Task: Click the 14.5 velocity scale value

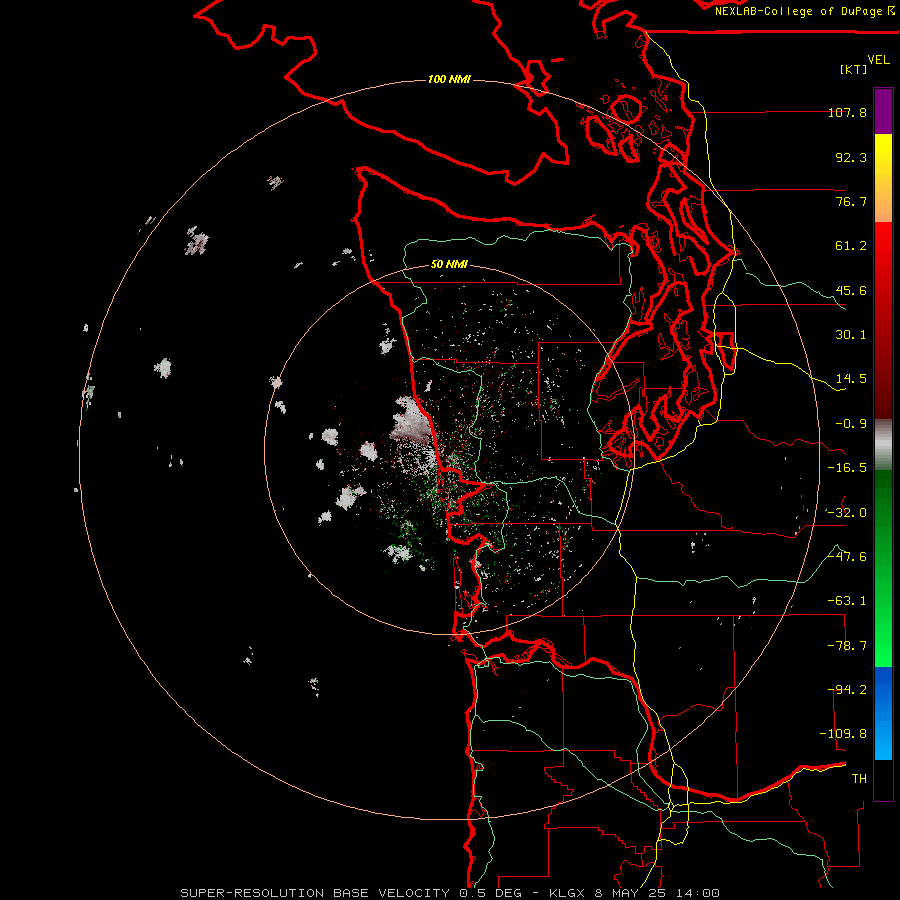Action: pyautogui.click(x=851, y=379)
